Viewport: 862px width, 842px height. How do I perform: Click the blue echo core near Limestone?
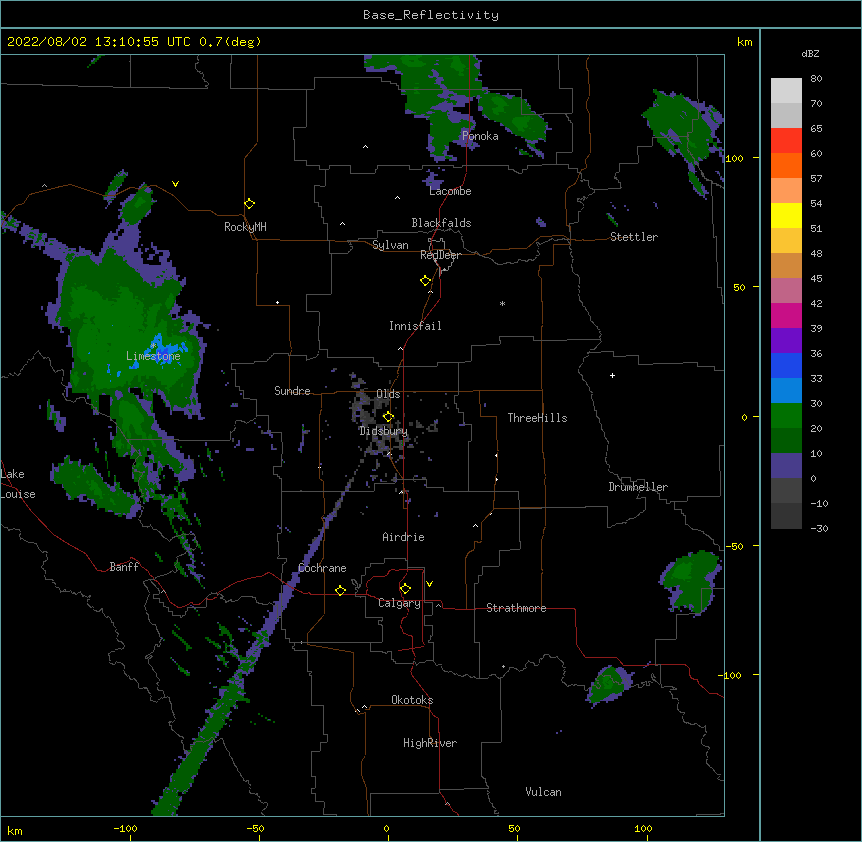click(165, 350)
